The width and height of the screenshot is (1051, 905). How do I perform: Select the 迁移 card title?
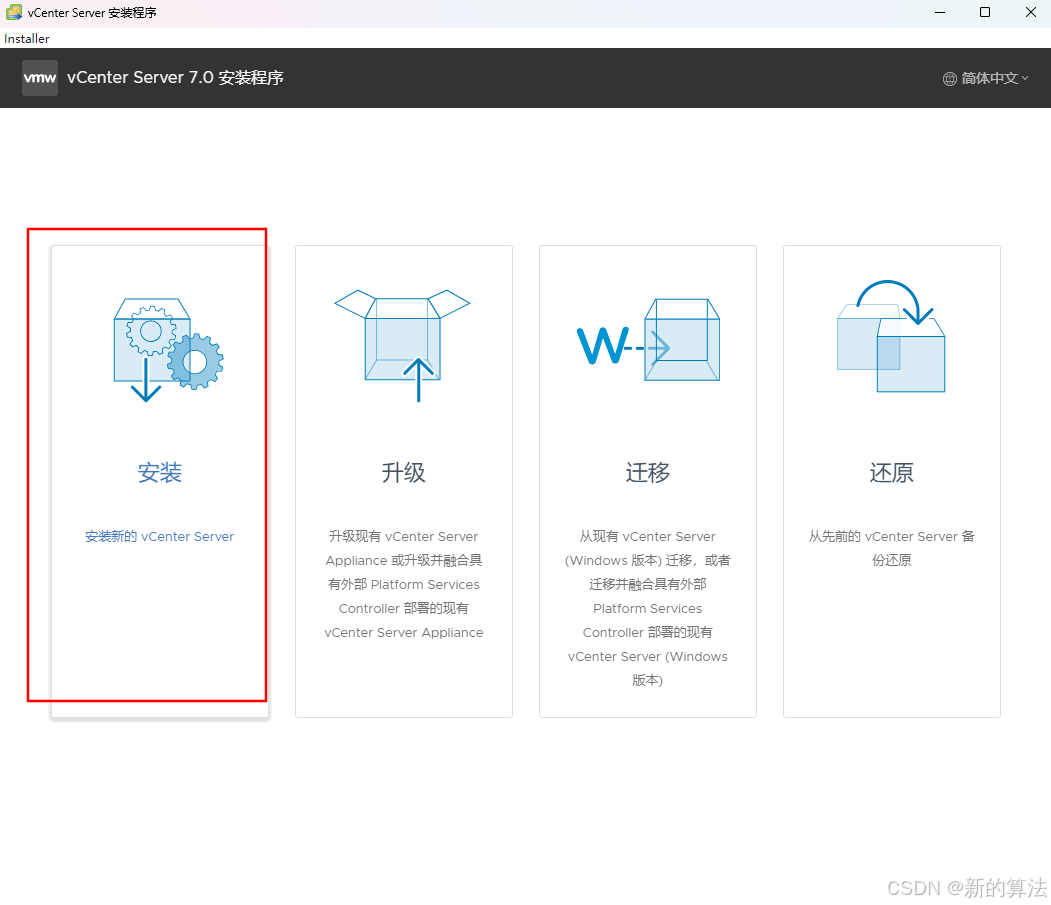(647, 473)
